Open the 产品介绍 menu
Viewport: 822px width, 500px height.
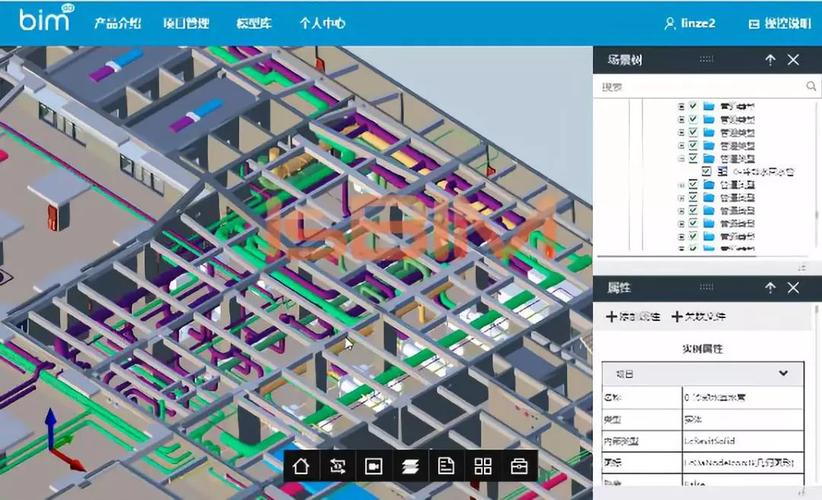coord(117,24)
